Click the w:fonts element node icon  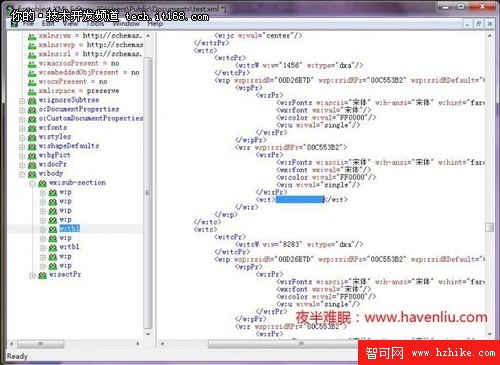(32, 128)
